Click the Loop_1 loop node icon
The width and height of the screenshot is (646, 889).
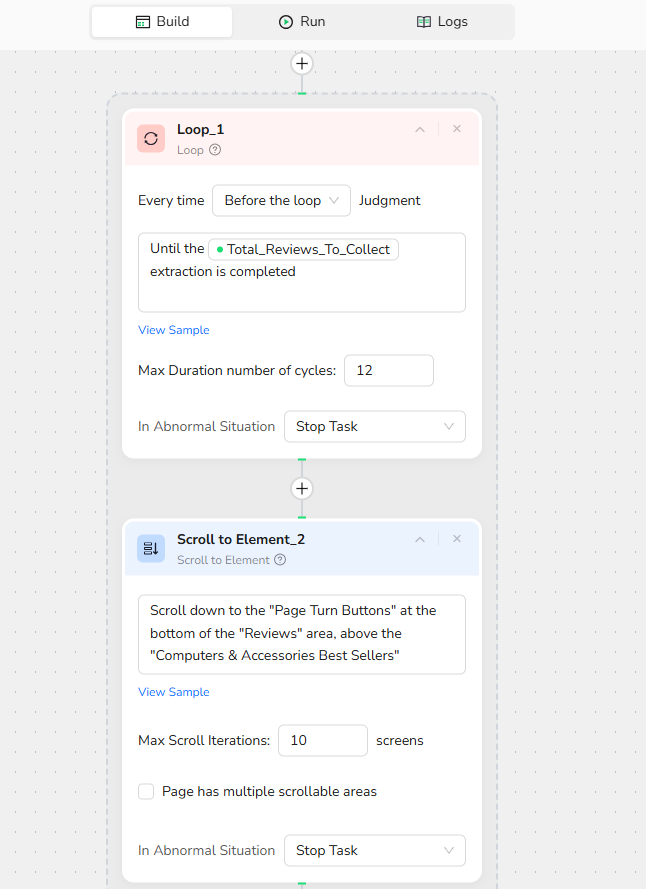(x=151, y=138)
